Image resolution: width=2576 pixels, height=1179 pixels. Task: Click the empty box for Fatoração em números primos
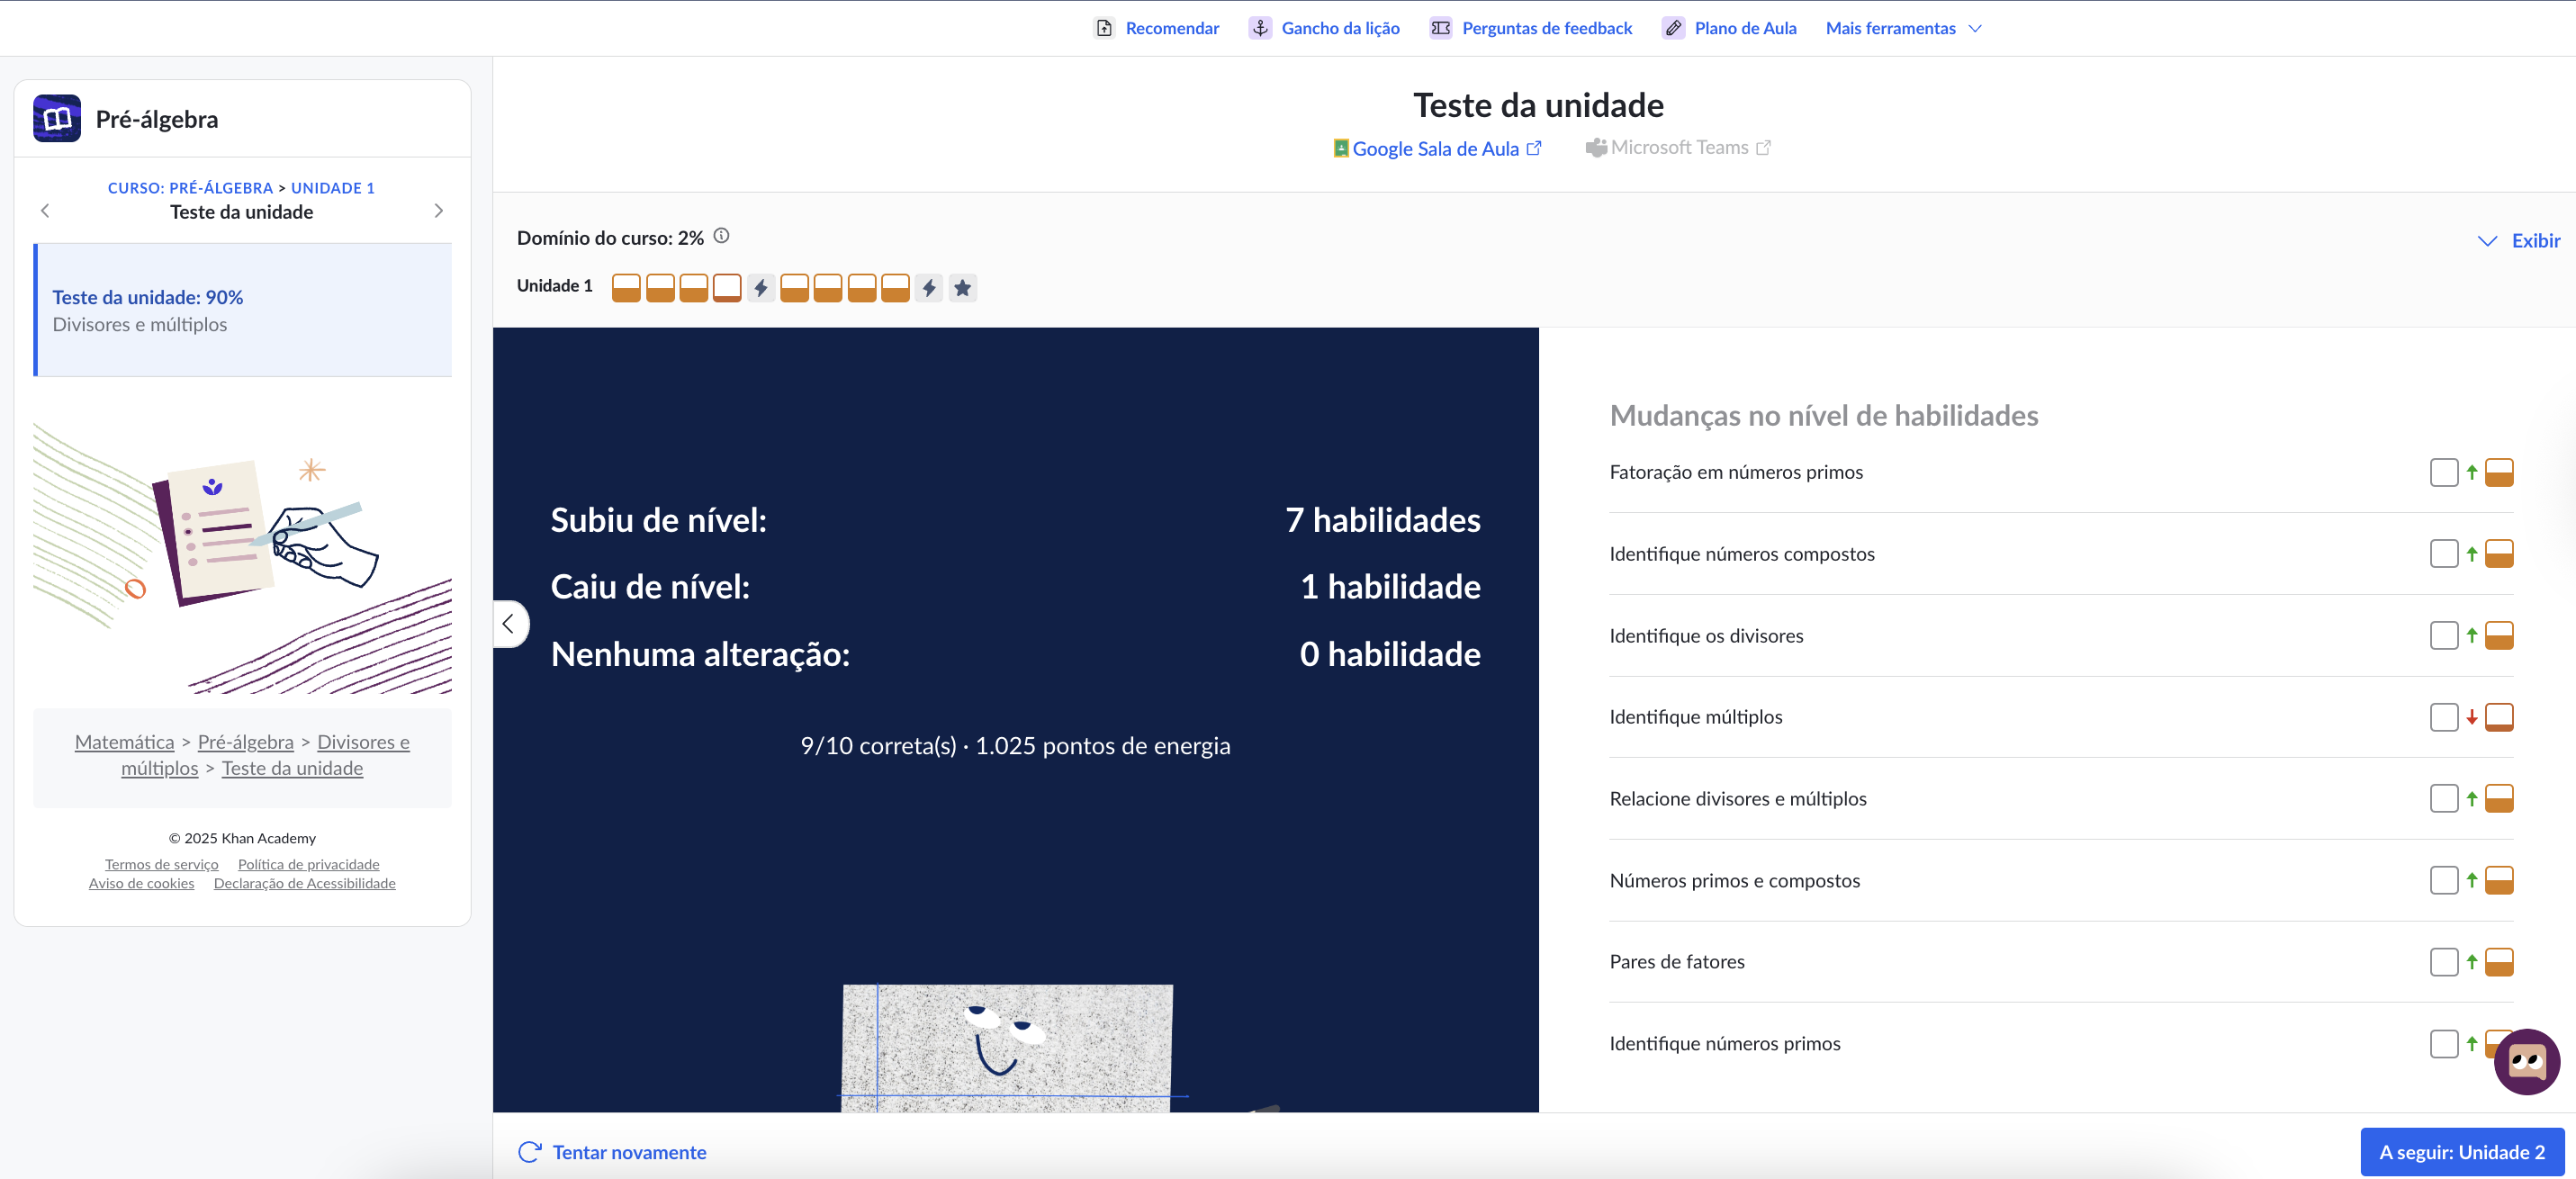click(2444, 472)
